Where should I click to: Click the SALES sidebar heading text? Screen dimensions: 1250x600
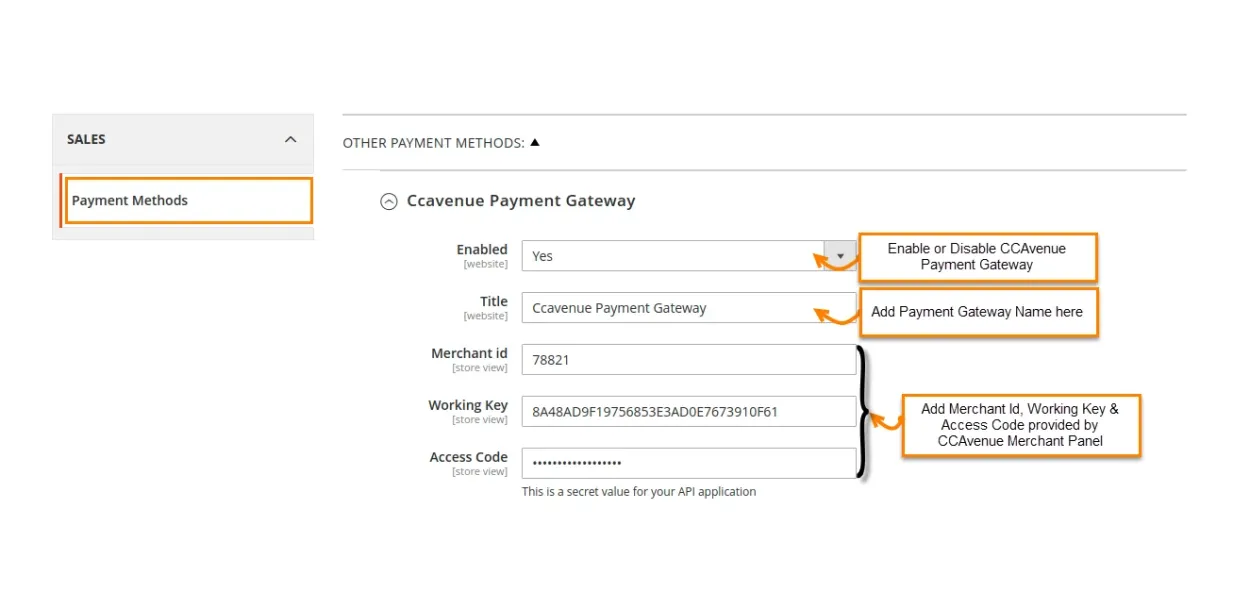(x=86, y=139)
